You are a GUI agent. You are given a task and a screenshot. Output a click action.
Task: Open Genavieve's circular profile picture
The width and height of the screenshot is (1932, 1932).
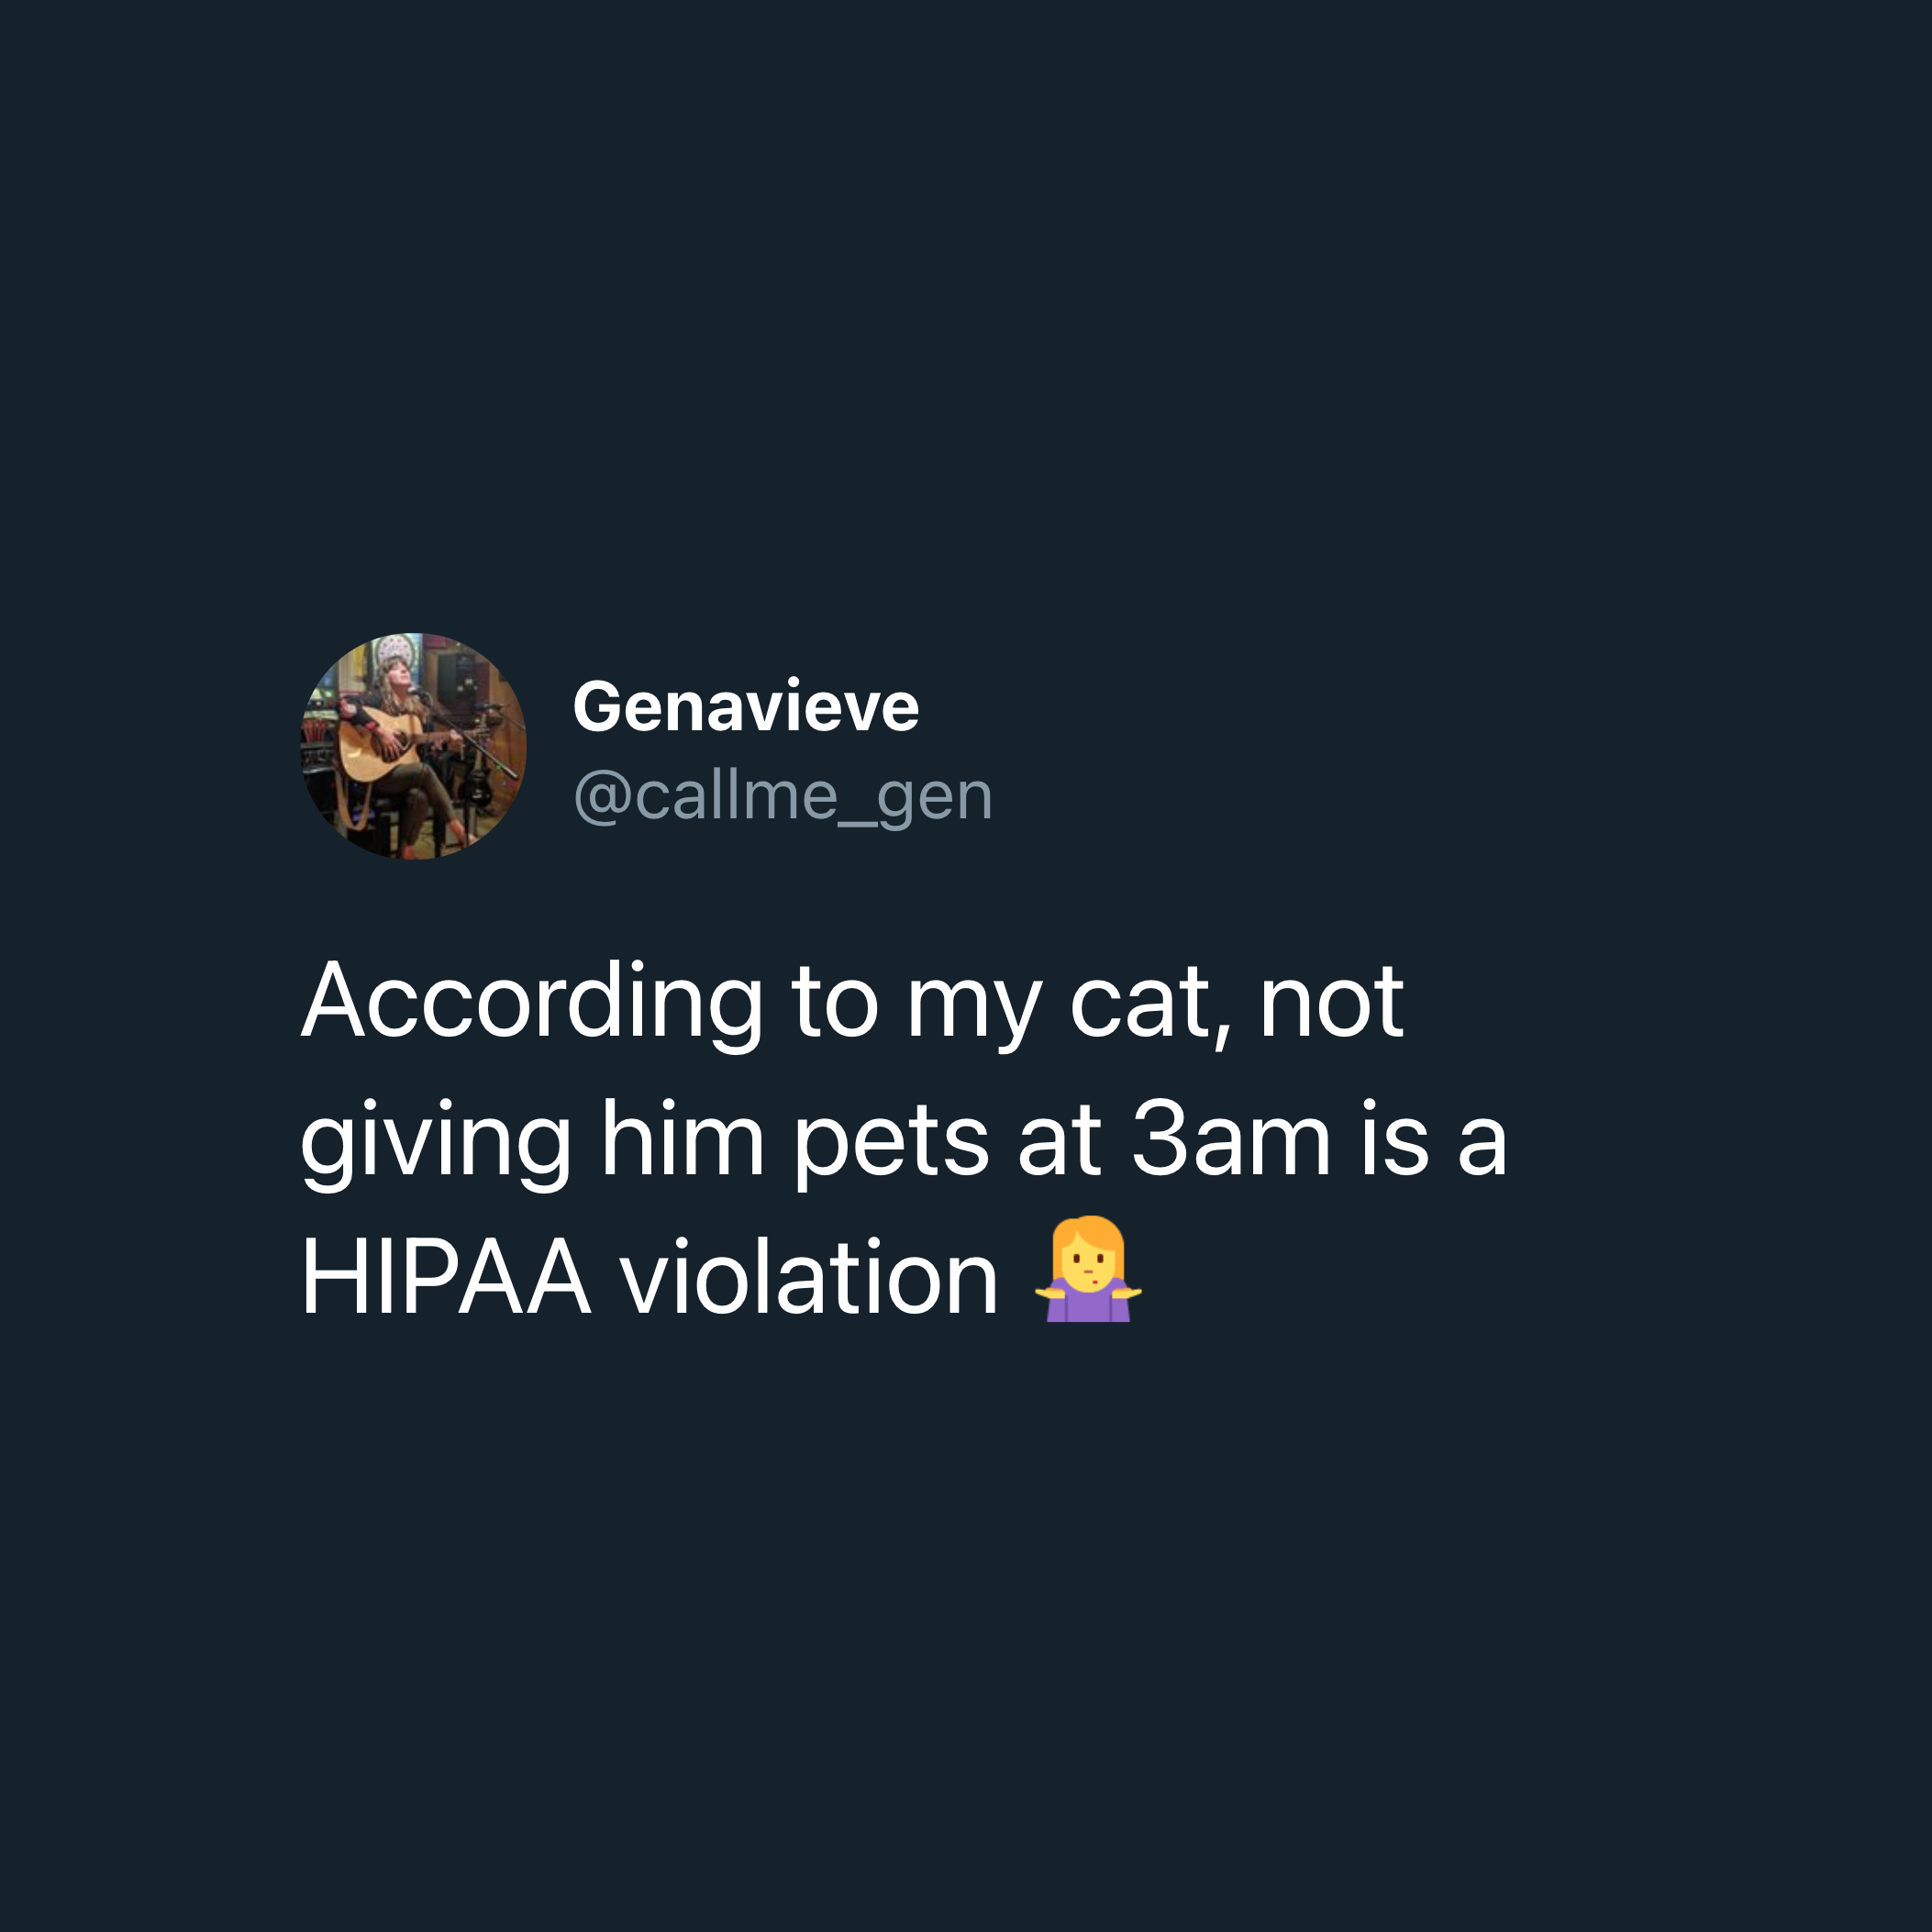click(x=414, y=746)
